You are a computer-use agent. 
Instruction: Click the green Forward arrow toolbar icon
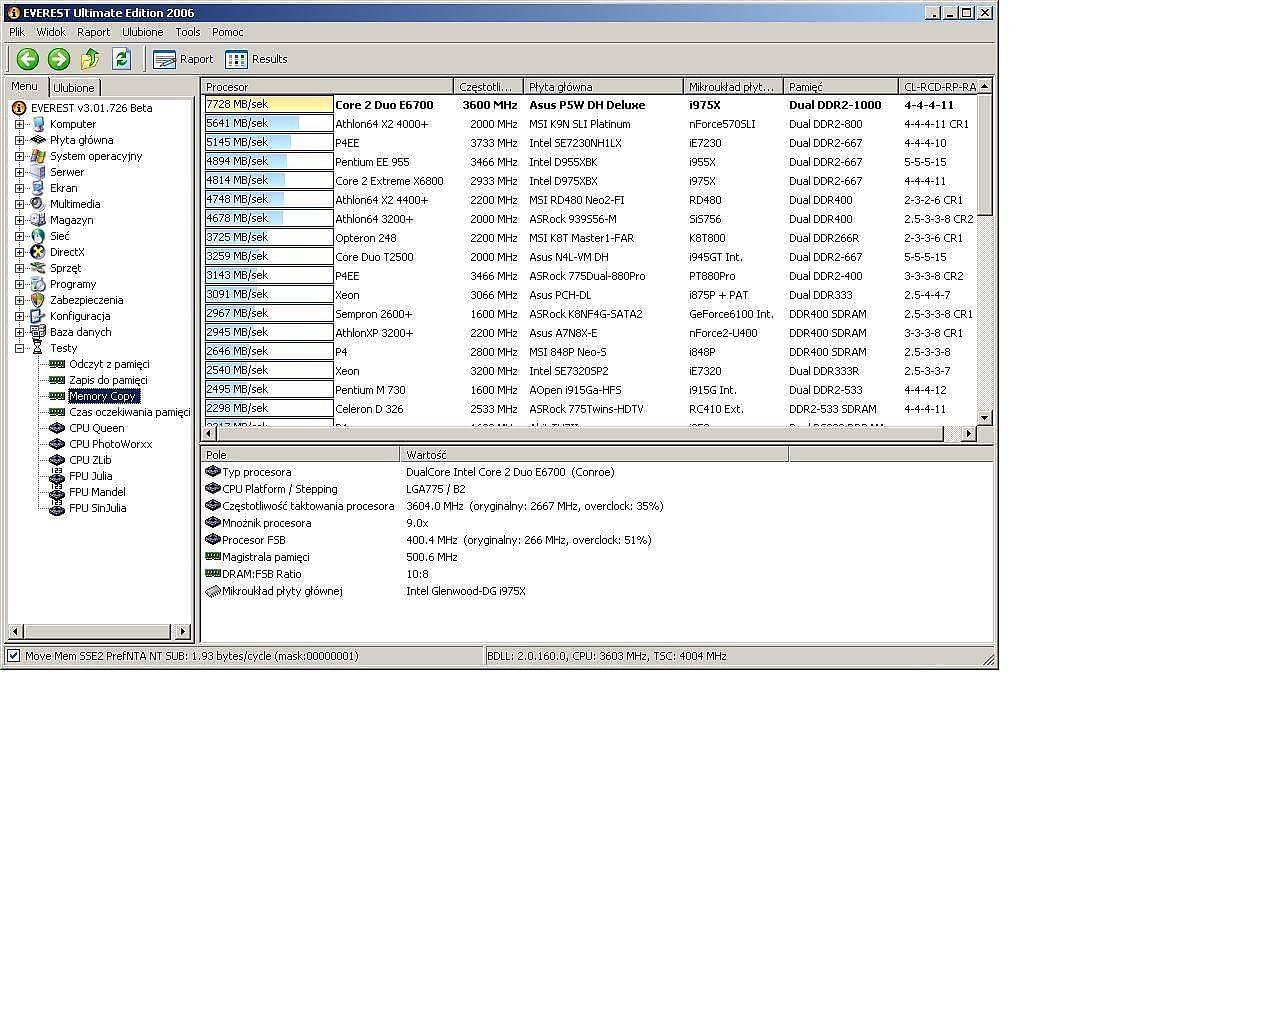pyautogui.click(x=59, y=59)
